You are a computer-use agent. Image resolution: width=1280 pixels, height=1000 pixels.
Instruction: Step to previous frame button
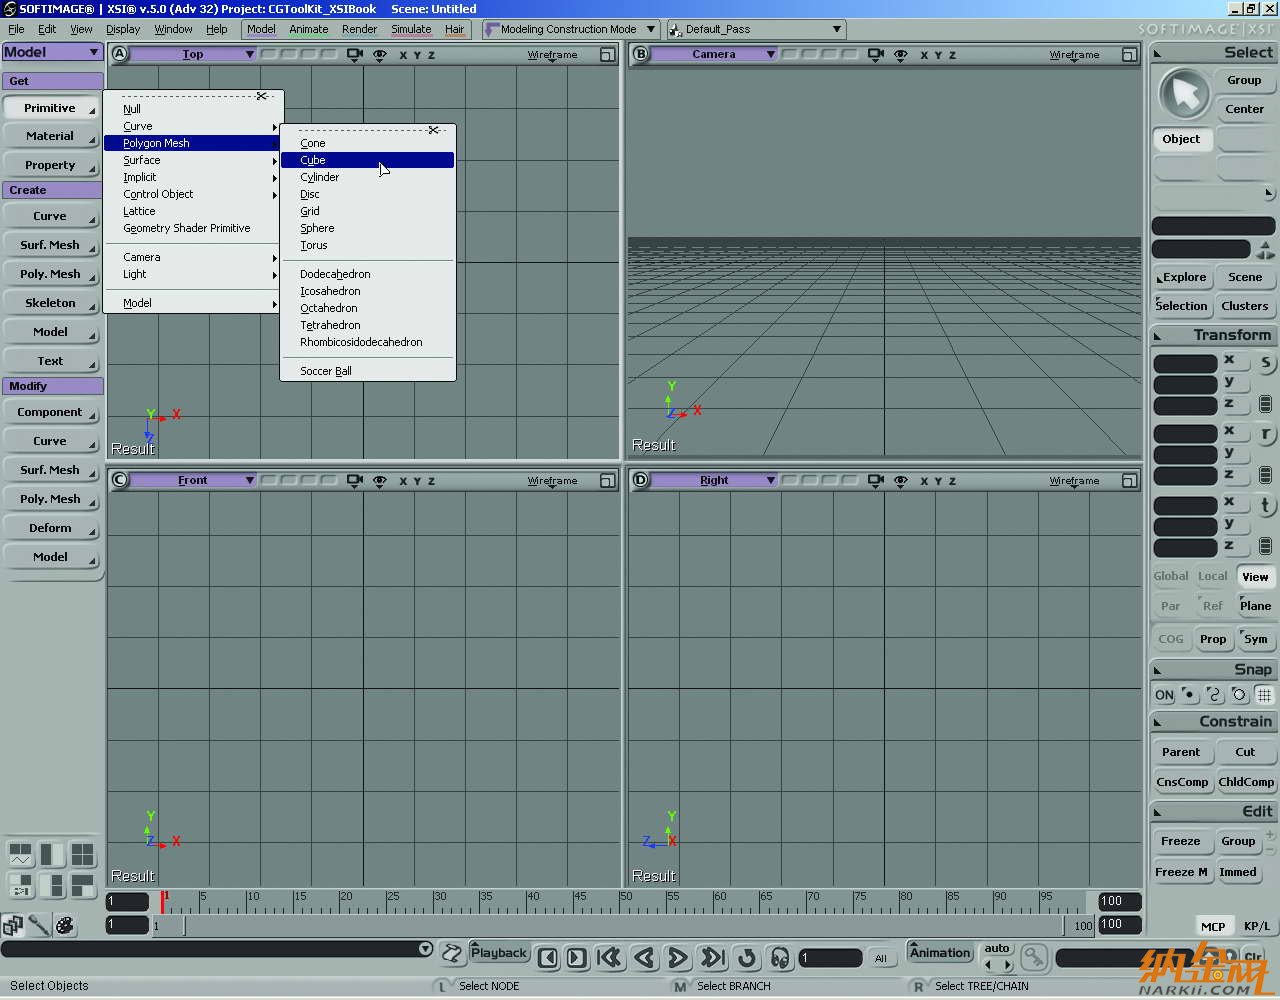[548, 958]
